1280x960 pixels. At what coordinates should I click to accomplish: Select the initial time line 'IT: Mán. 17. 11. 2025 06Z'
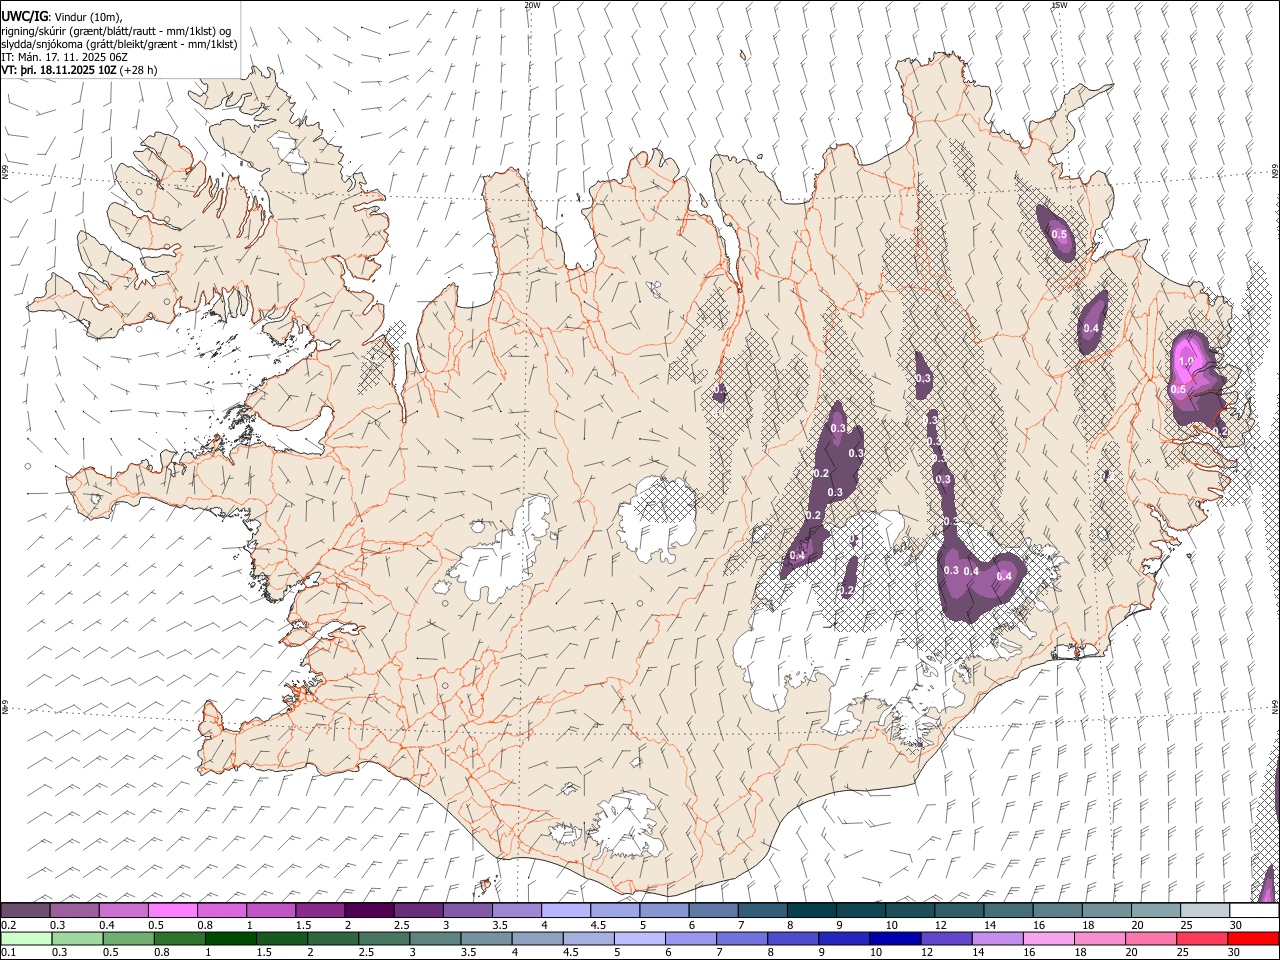coord(64,57)
